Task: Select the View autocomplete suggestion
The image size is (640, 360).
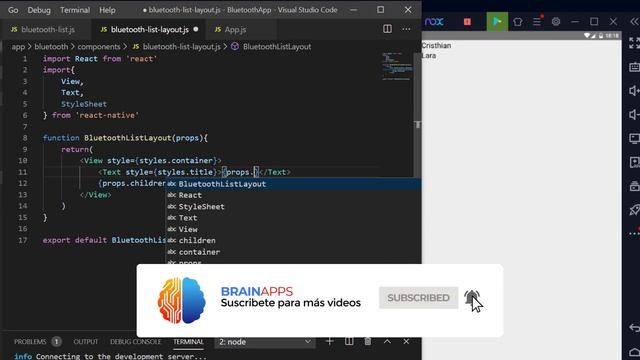Action: 293,229
